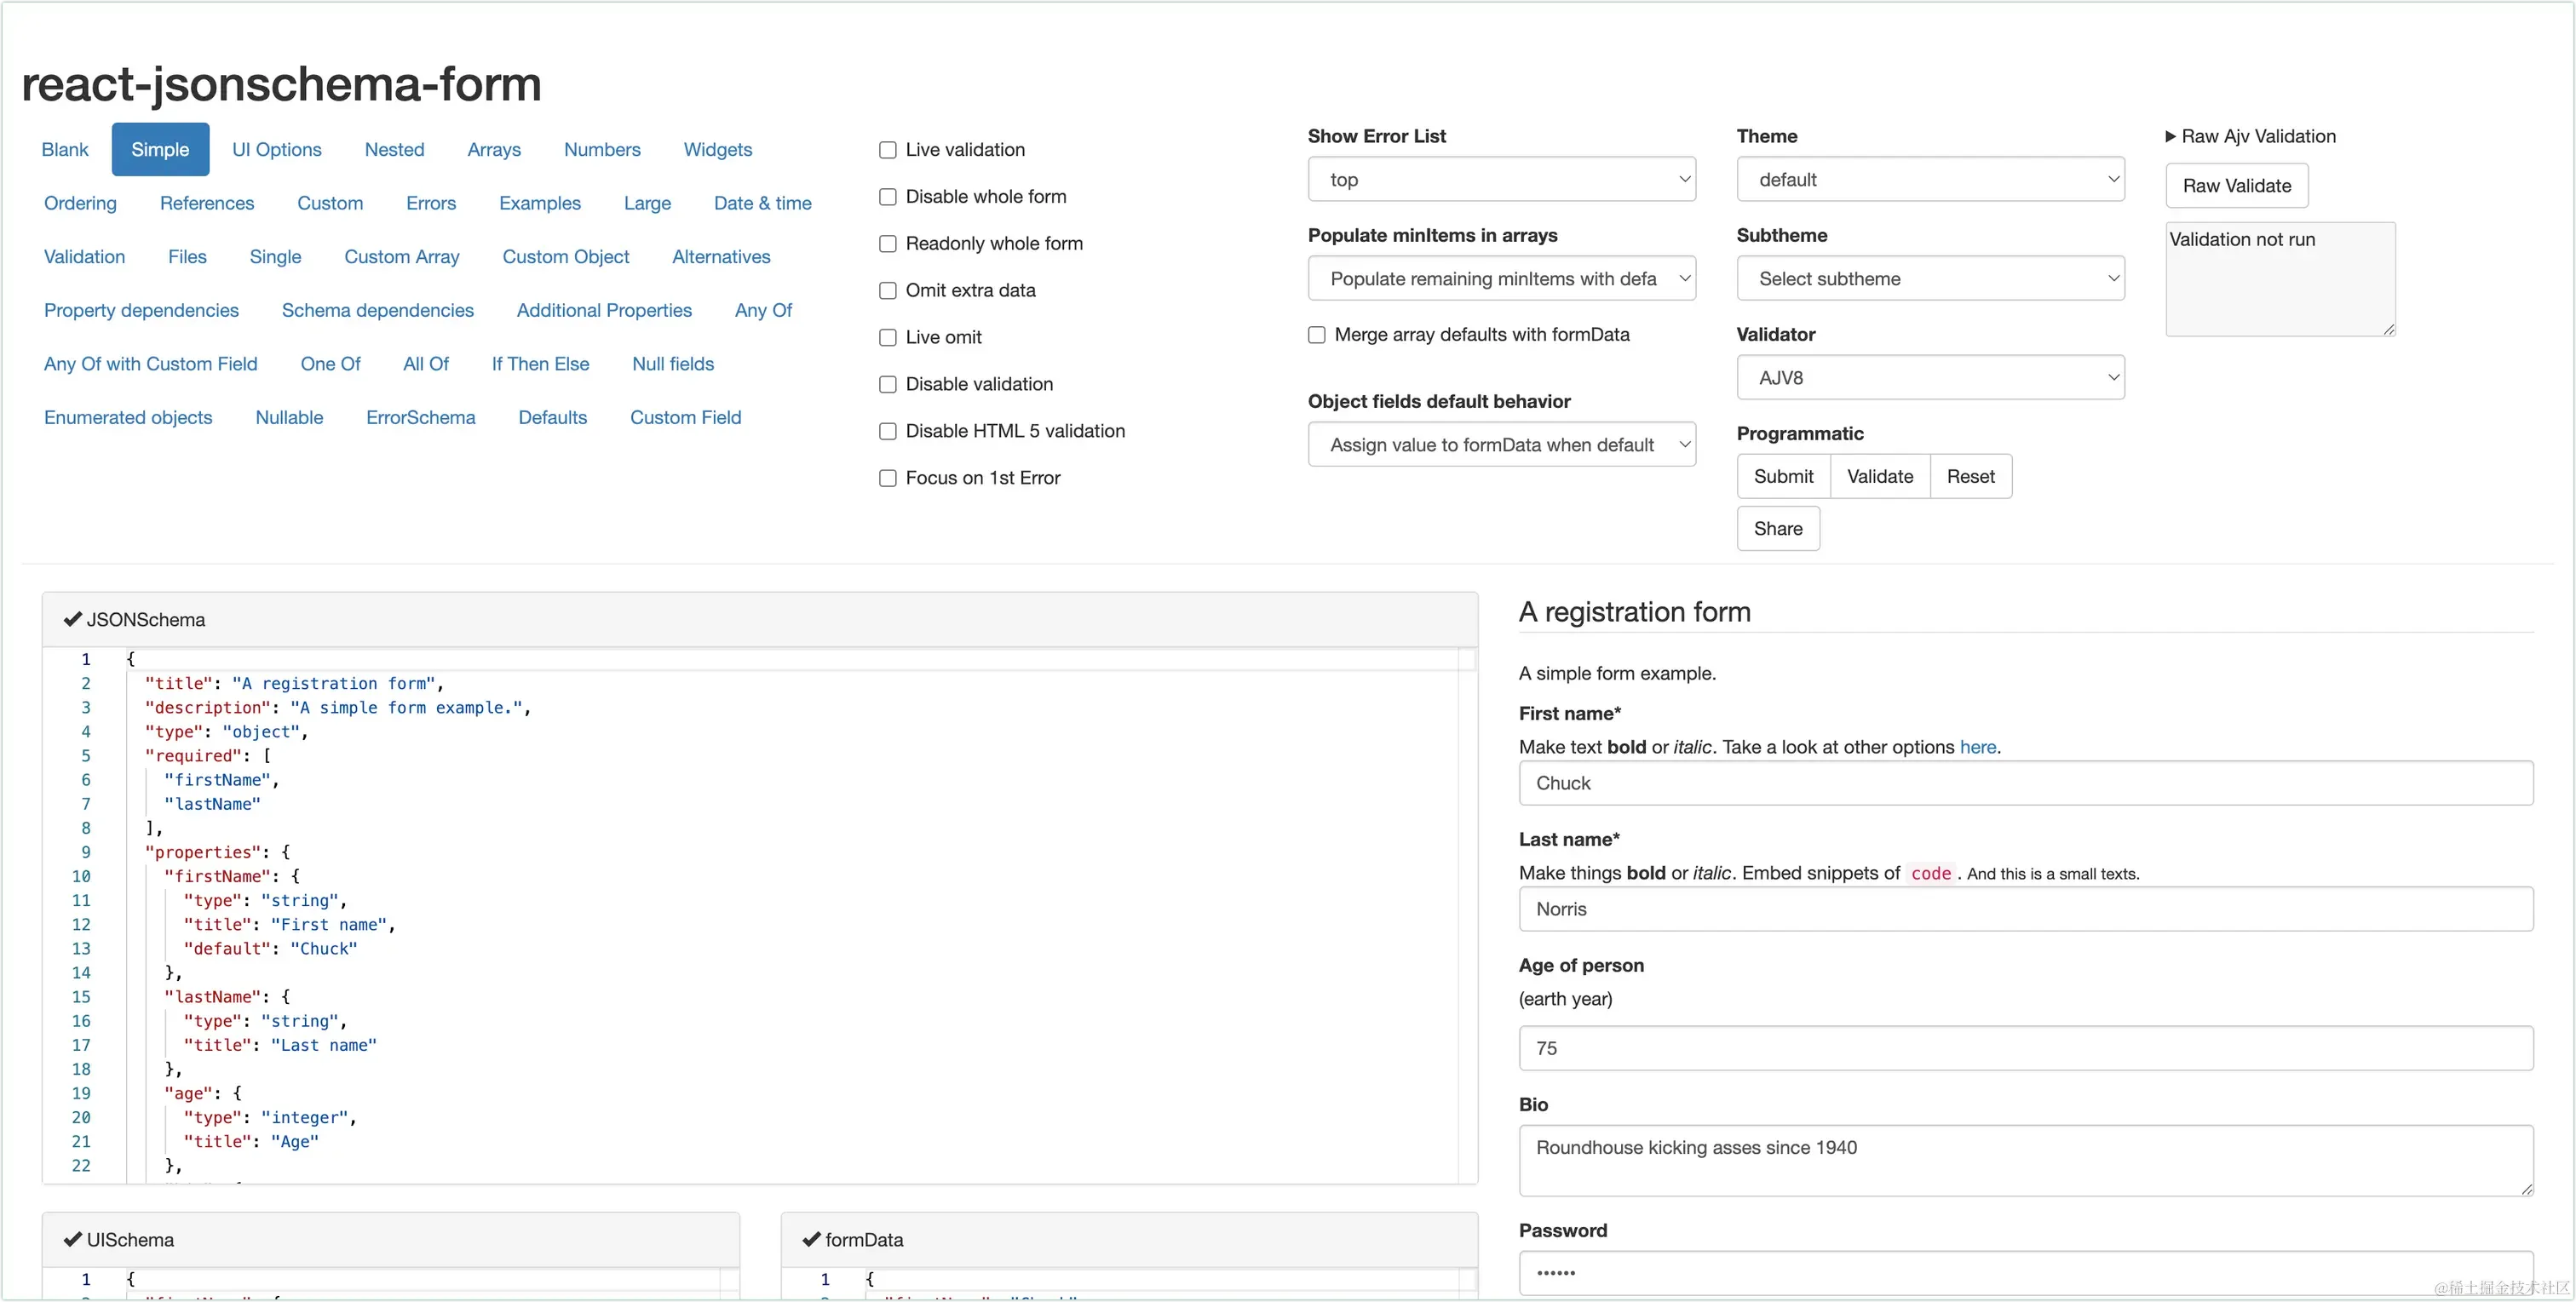
Task: Select the Widgets sample tab
Action: (718, 150)
